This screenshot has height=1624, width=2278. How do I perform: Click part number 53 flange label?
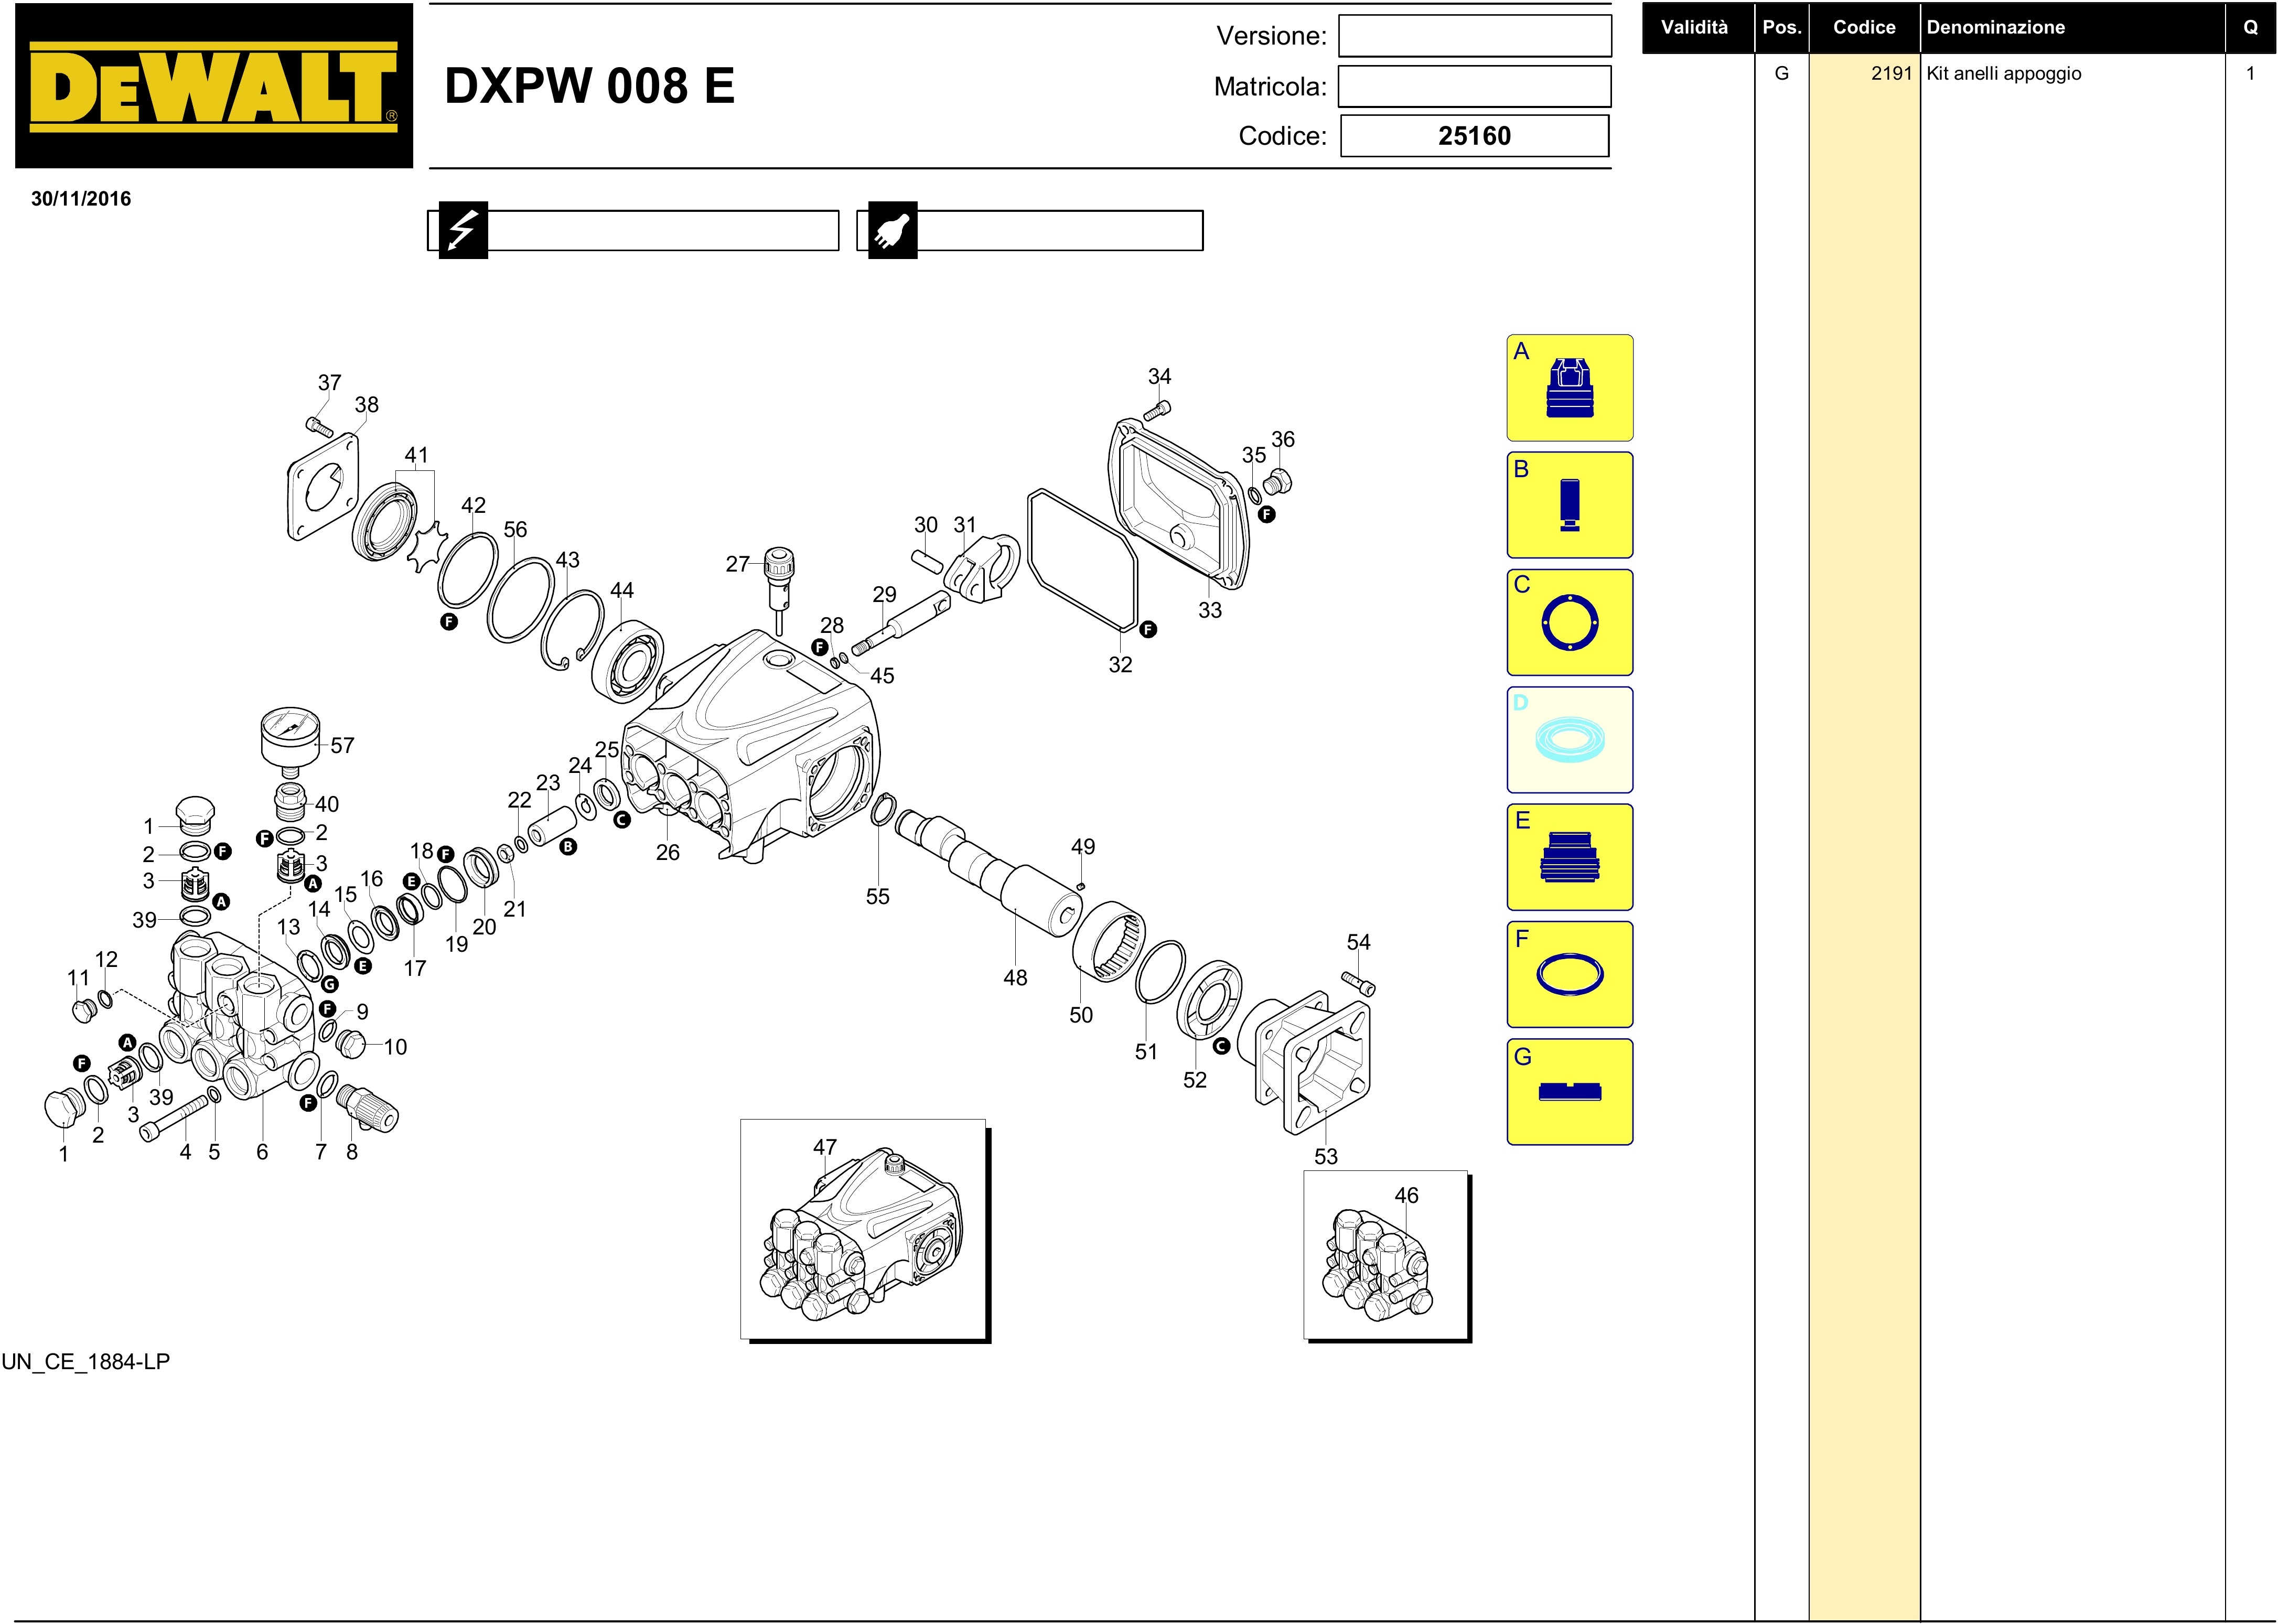tap(1326, 1157)
